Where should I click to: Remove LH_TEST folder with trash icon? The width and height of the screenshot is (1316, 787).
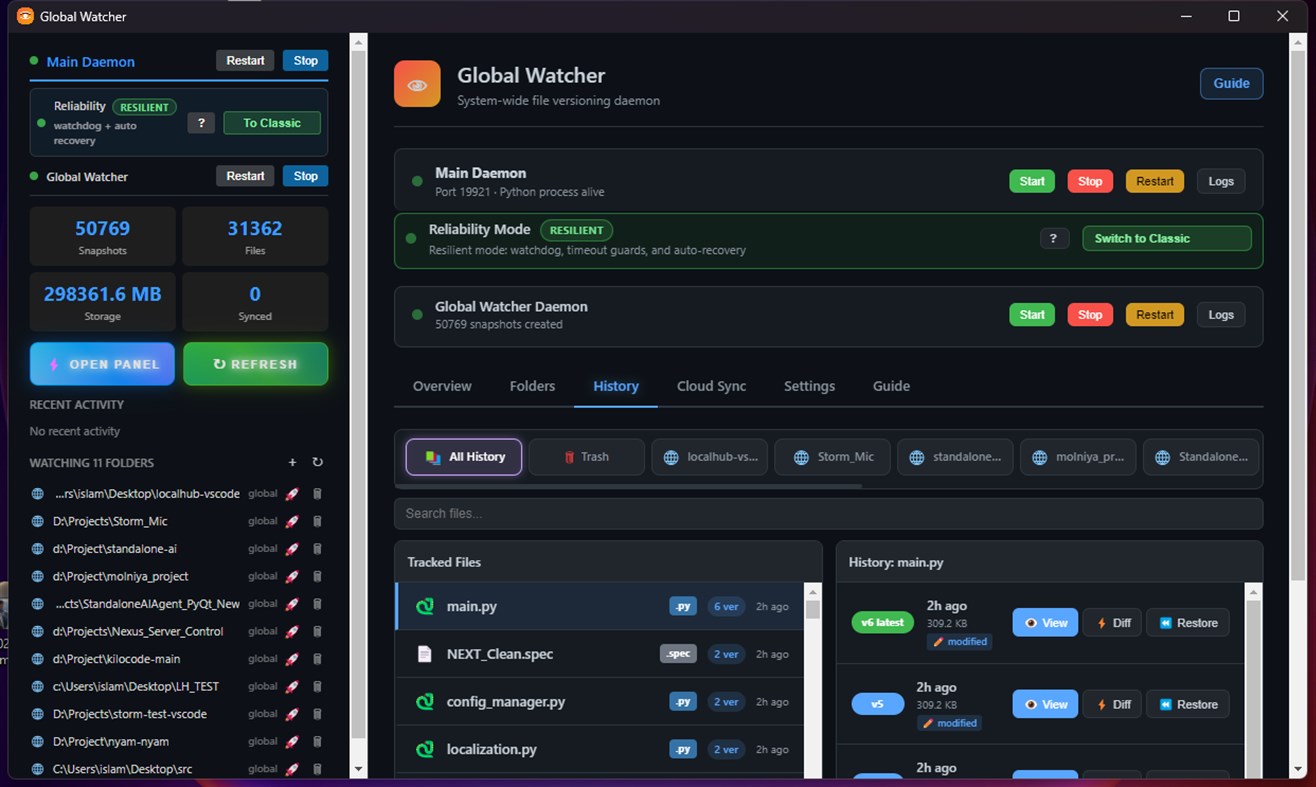[x=317, y=687]
